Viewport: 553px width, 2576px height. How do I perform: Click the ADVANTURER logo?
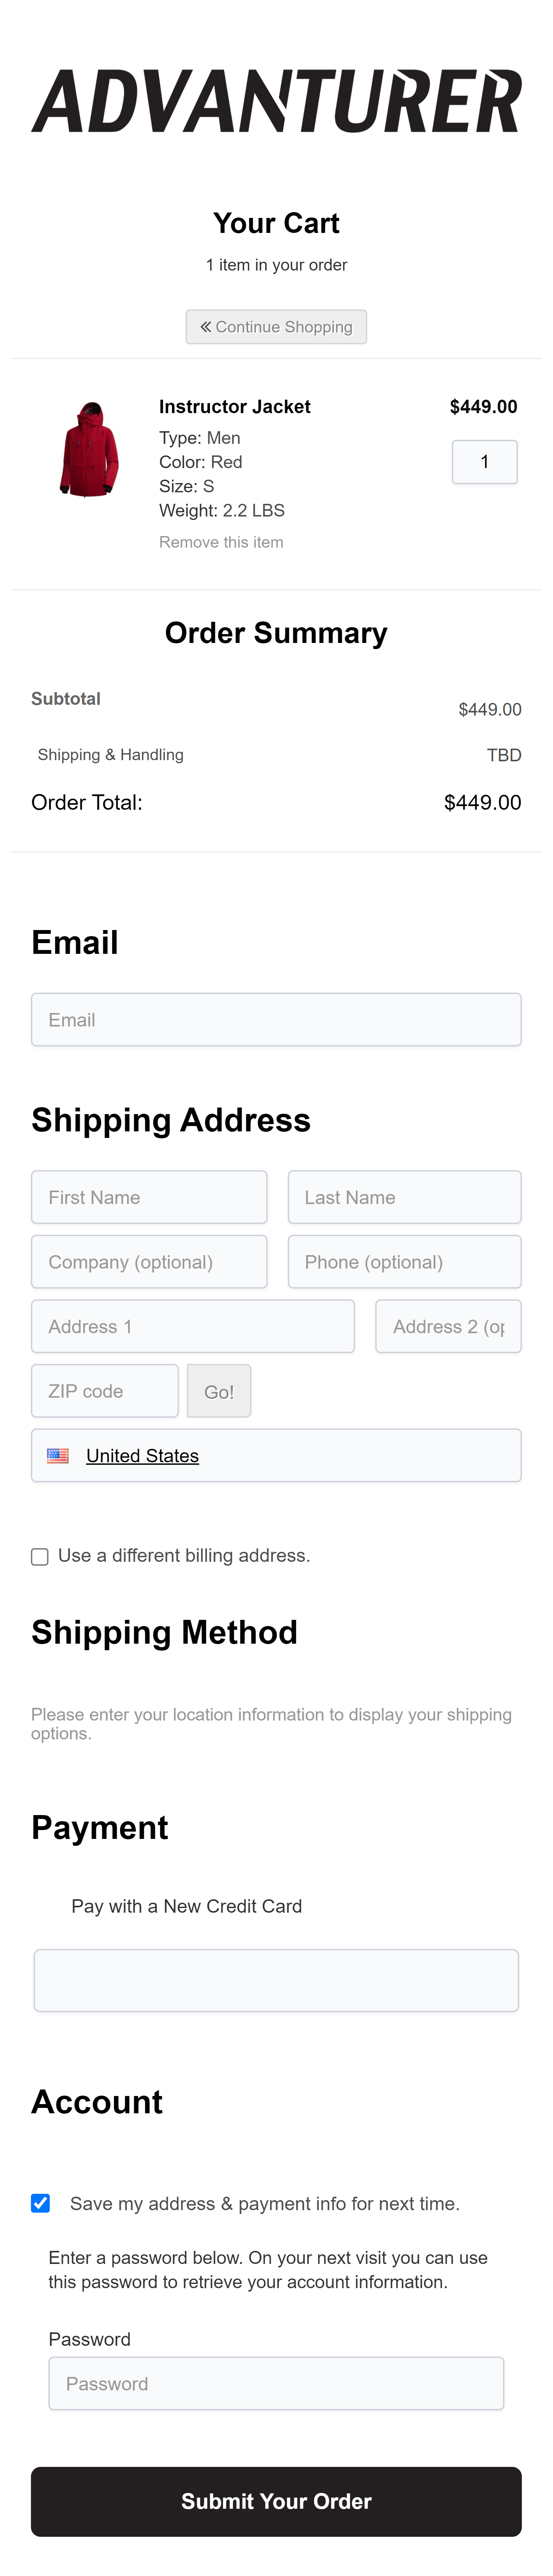276,101
